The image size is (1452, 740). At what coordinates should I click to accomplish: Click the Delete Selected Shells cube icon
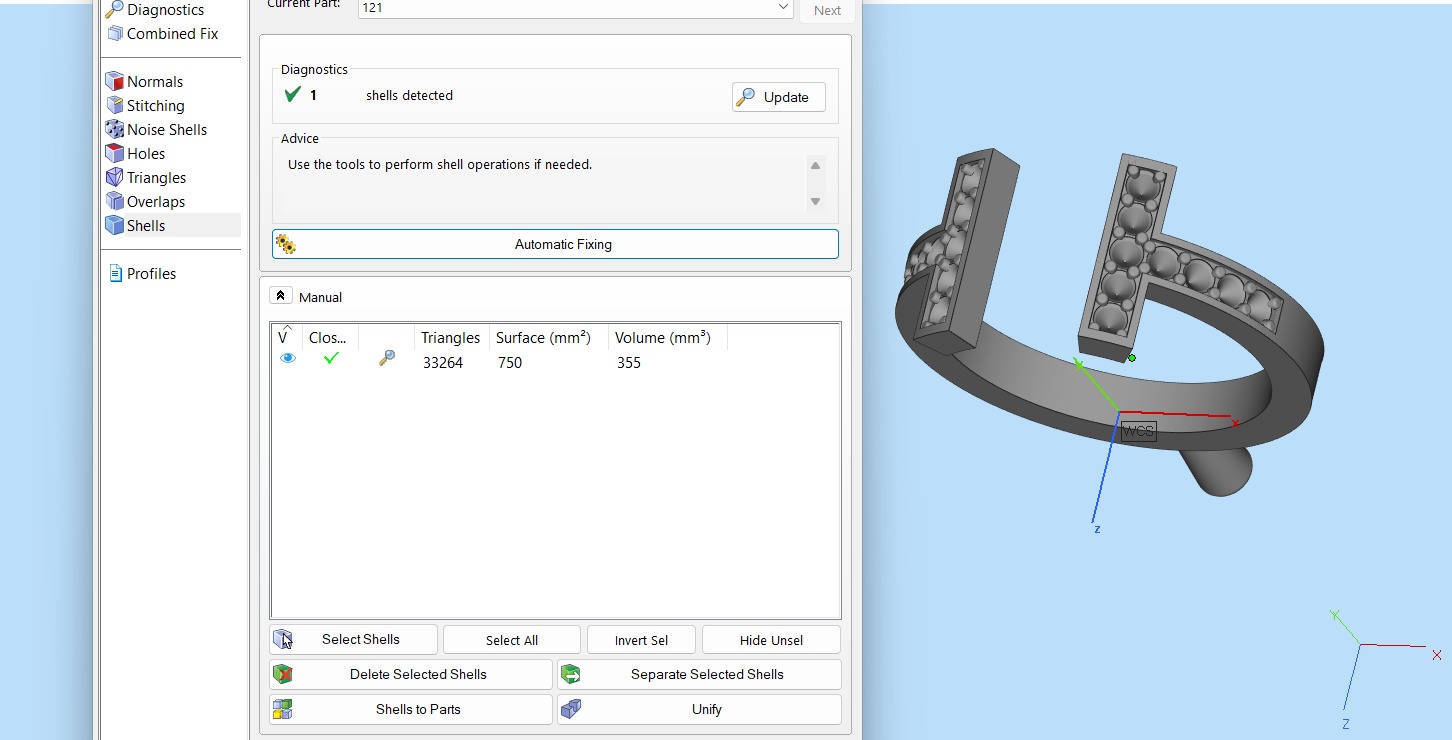(x=283, y=674)
